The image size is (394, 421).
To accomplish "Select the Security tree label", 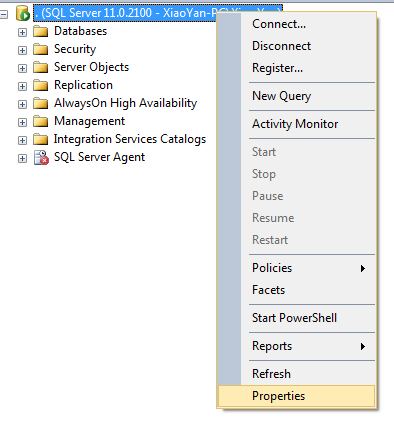I will click(x=75, y=49).
